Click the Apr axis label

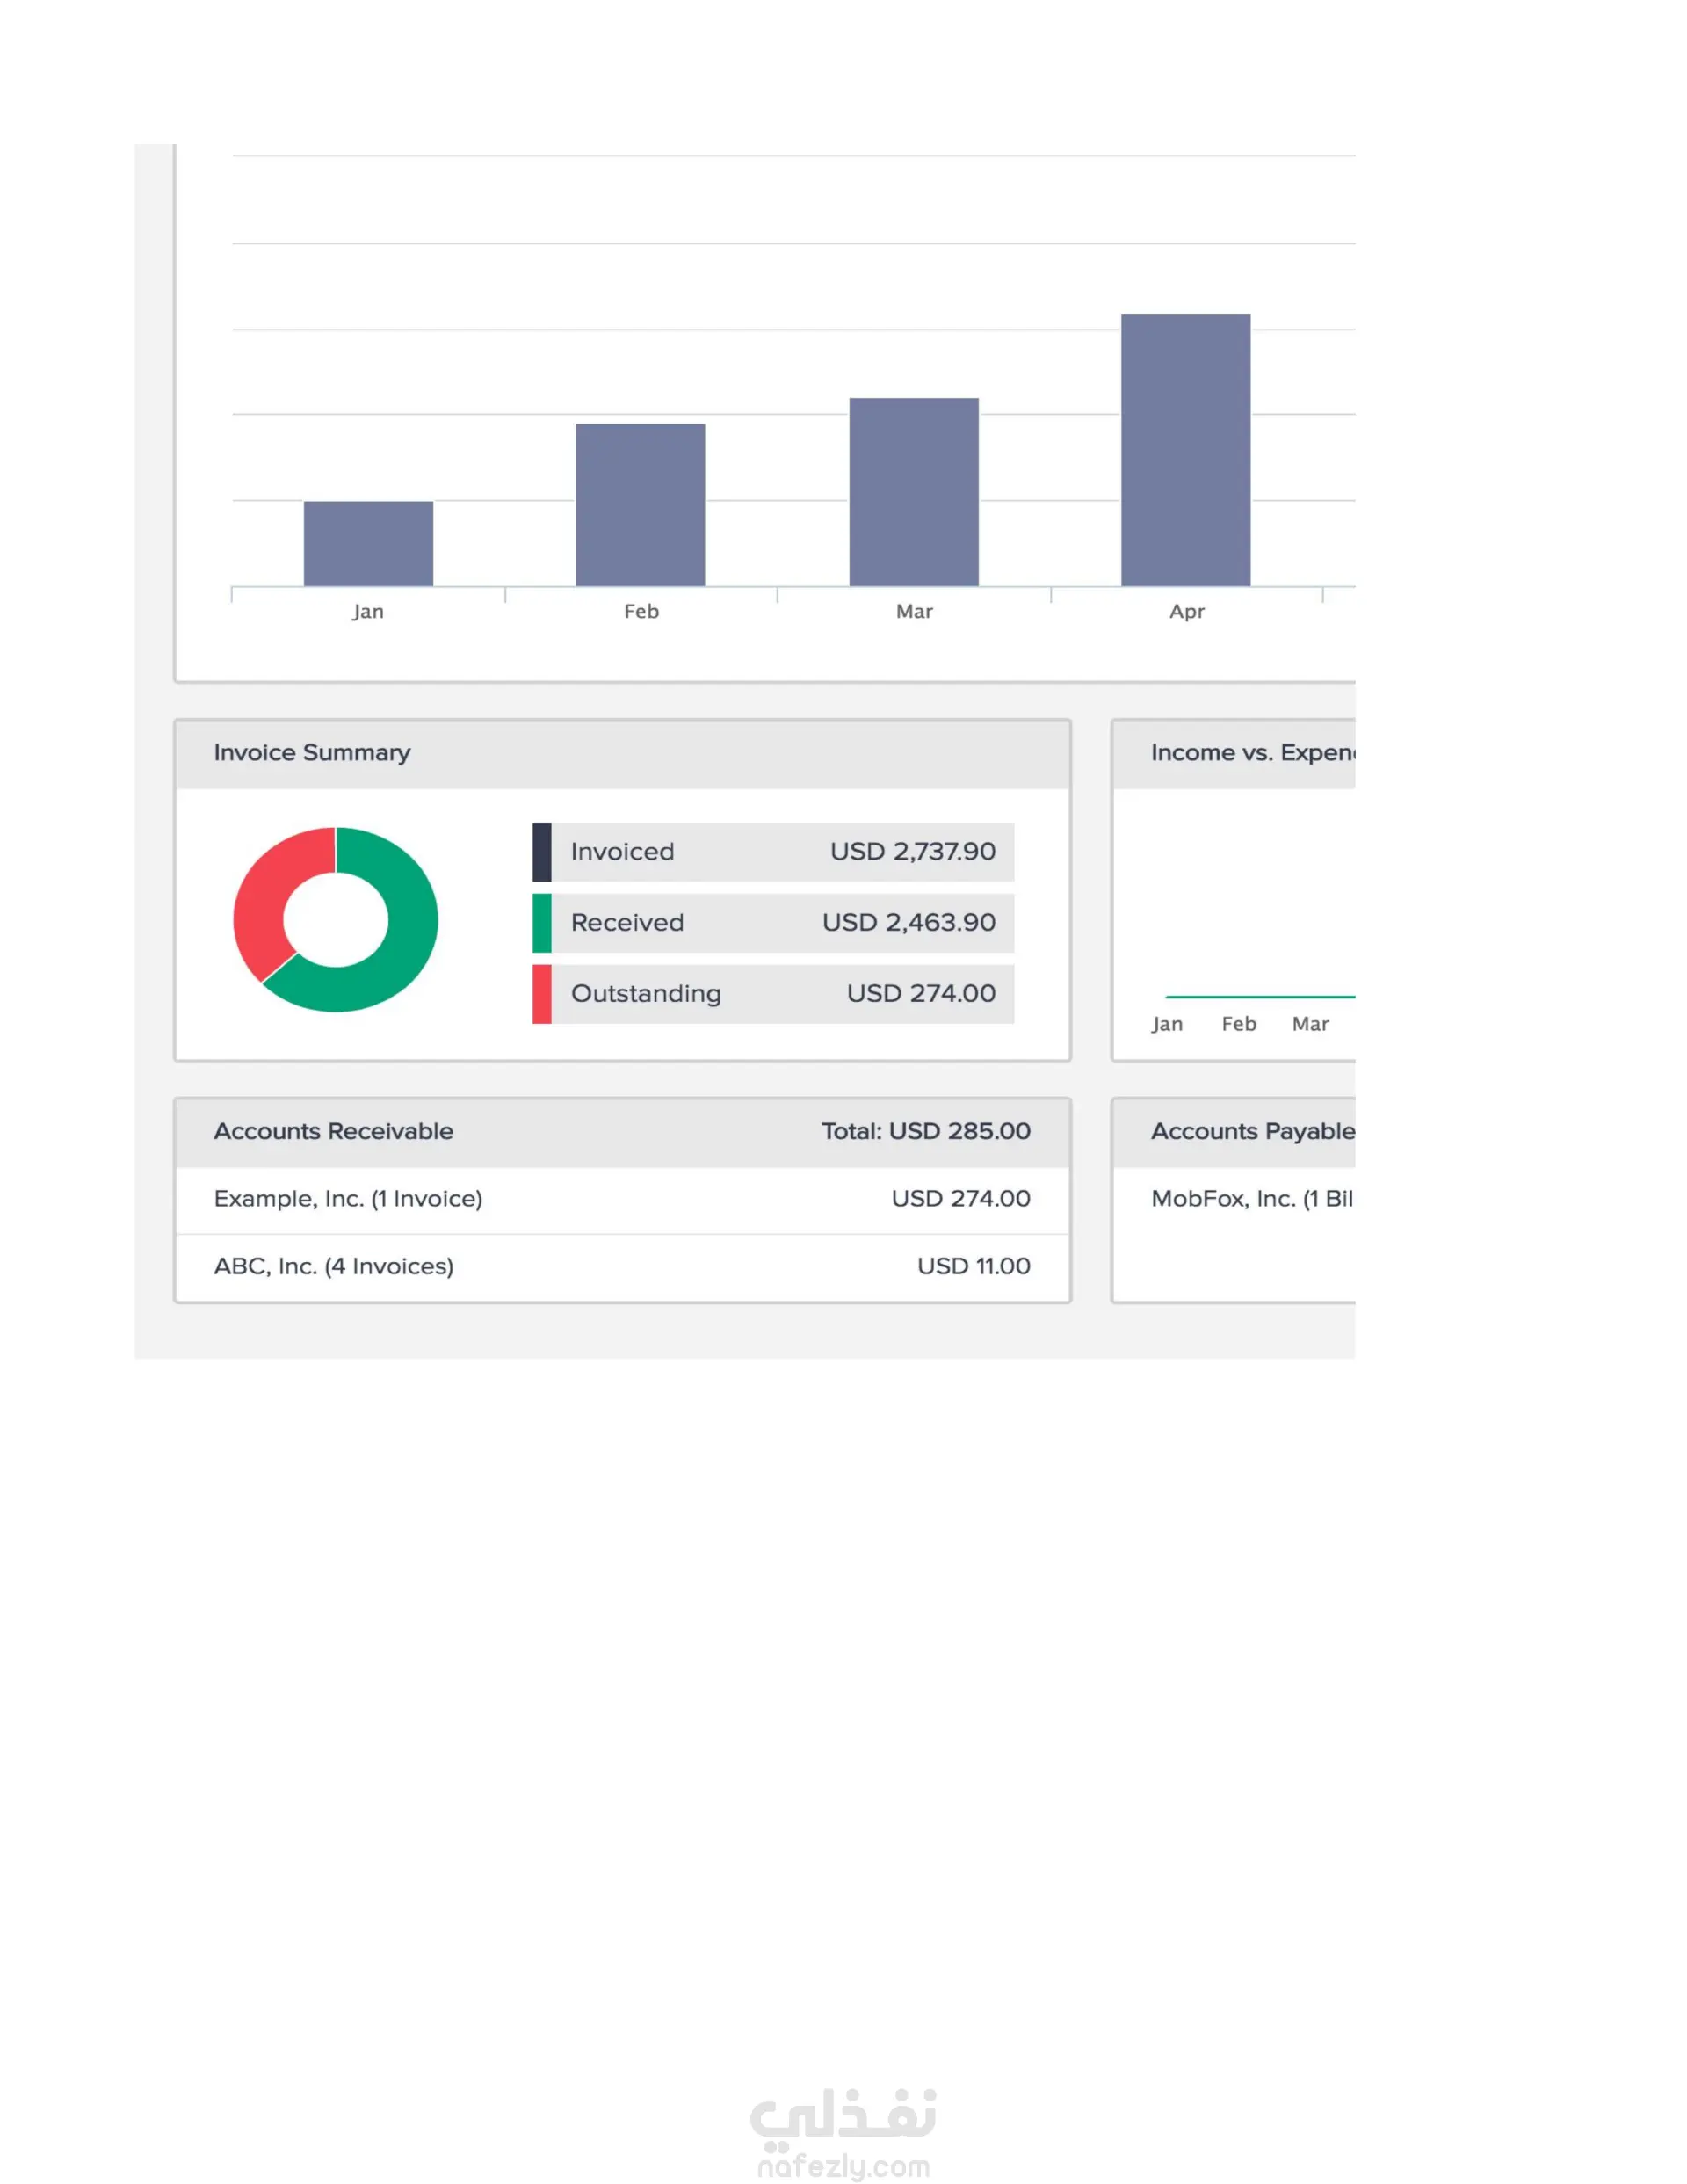(x=1187, y=611)
